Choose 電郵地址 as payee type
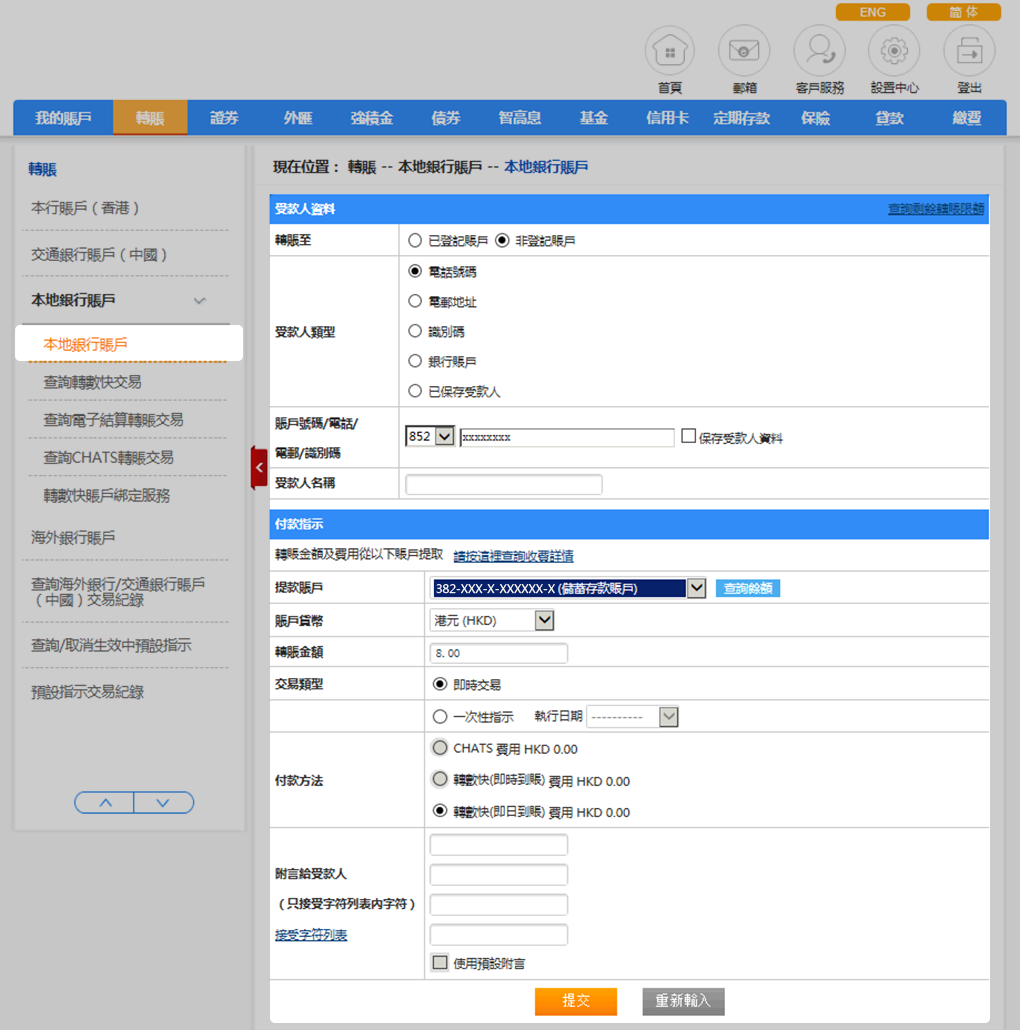1020x1030 pixels. (415, 301)
